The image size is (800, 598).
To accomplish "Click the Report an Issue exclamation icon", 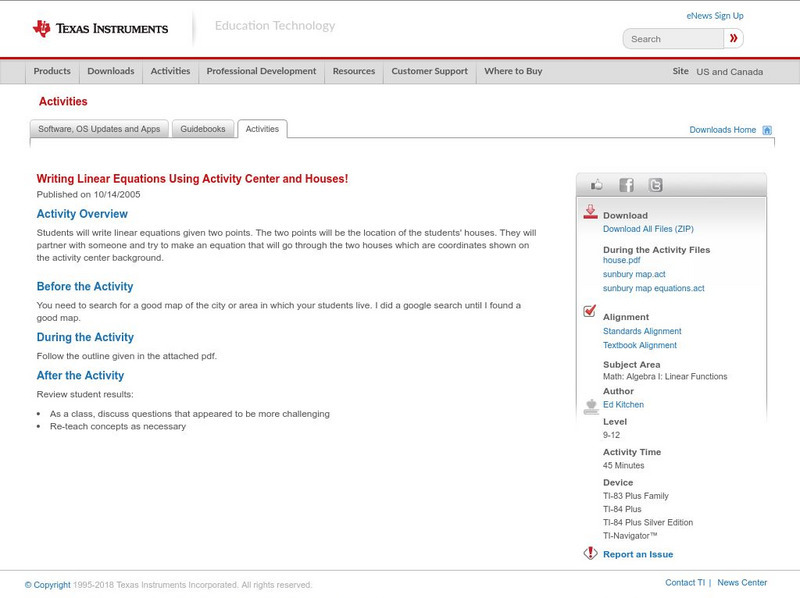I will point(590,553).
